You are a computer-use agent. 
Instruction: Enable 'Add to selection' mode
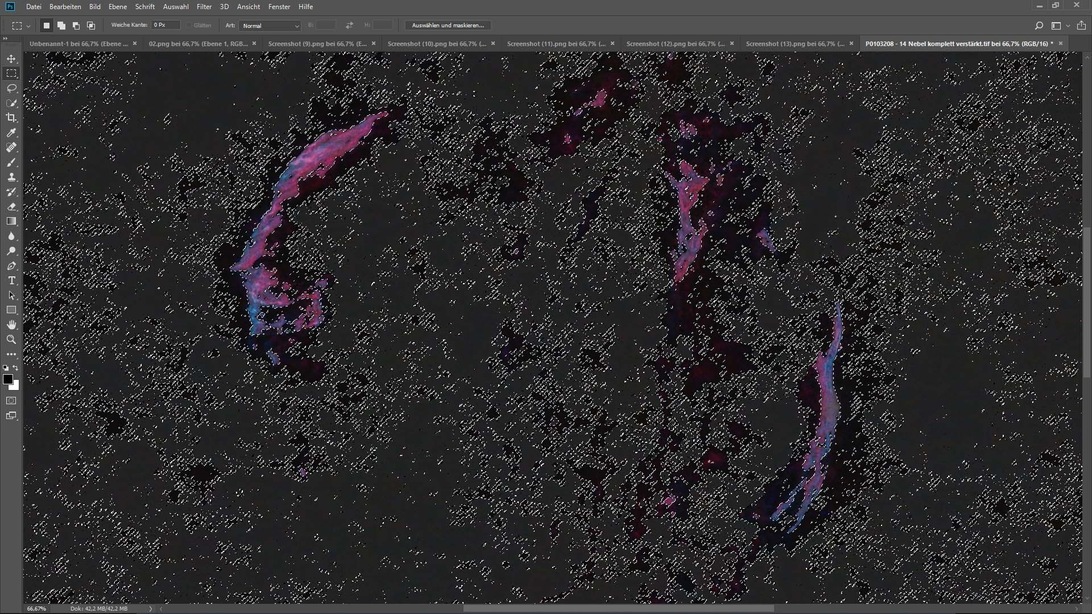(x=61, y=25)
